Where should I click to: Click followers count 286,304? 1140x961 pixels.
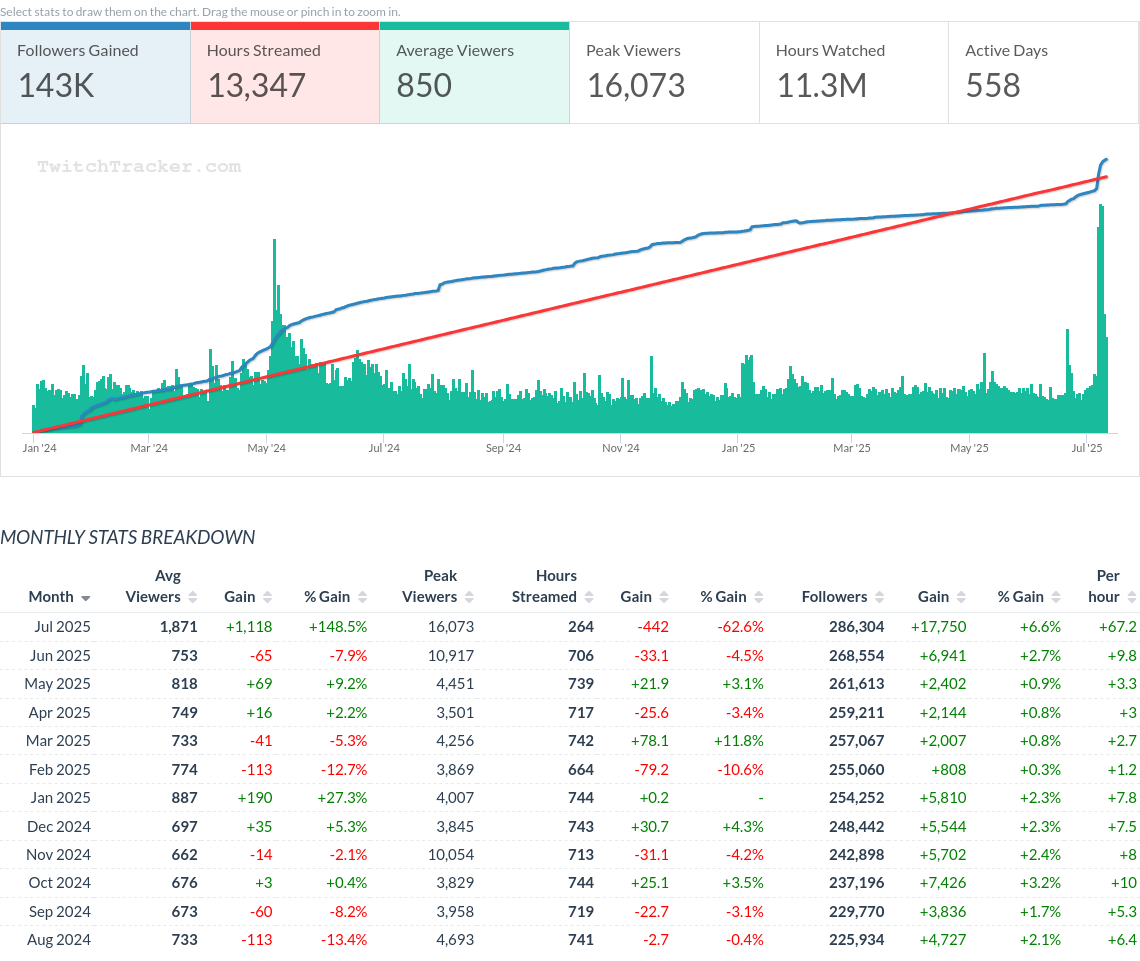[x=856, y=627]
